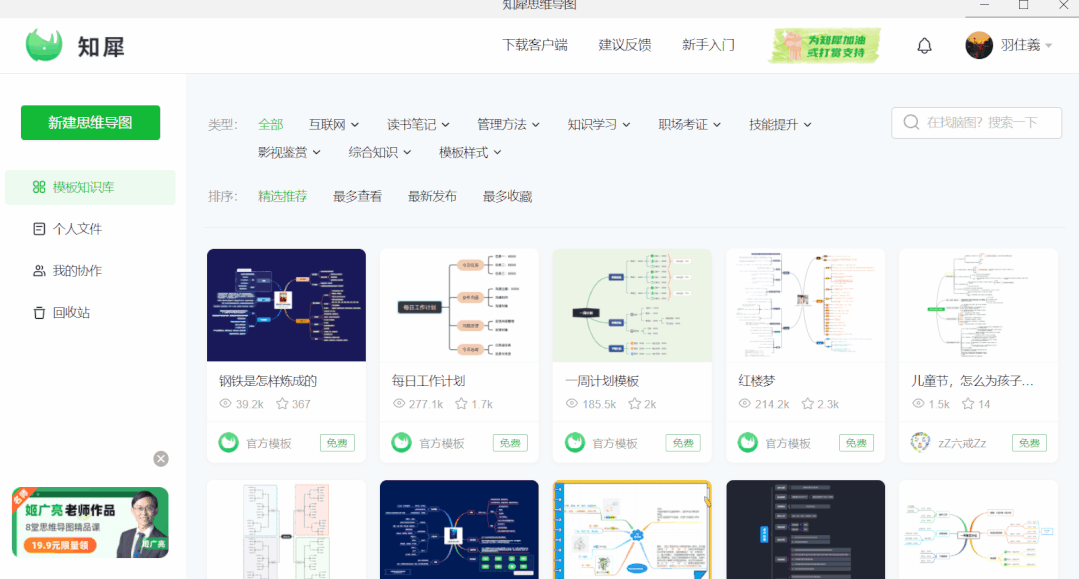
Task: Click the 红楼梦 template title
Action: (756, 381)
